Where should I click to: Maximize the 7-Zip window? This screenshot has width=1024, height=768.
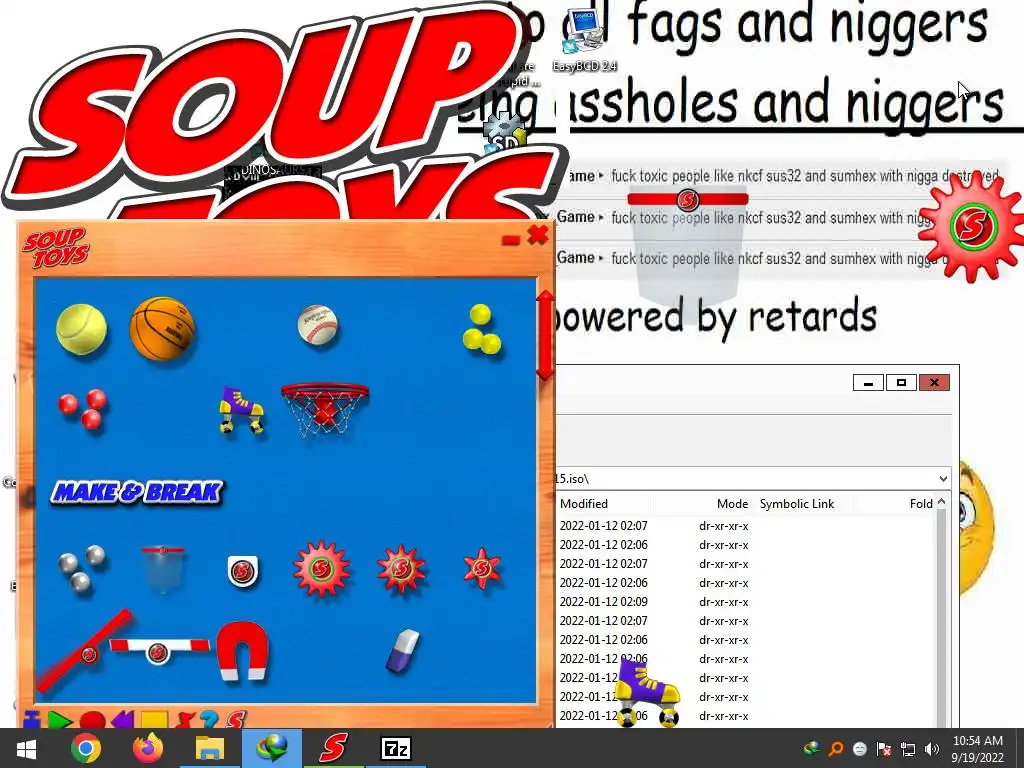click(901, 383)
